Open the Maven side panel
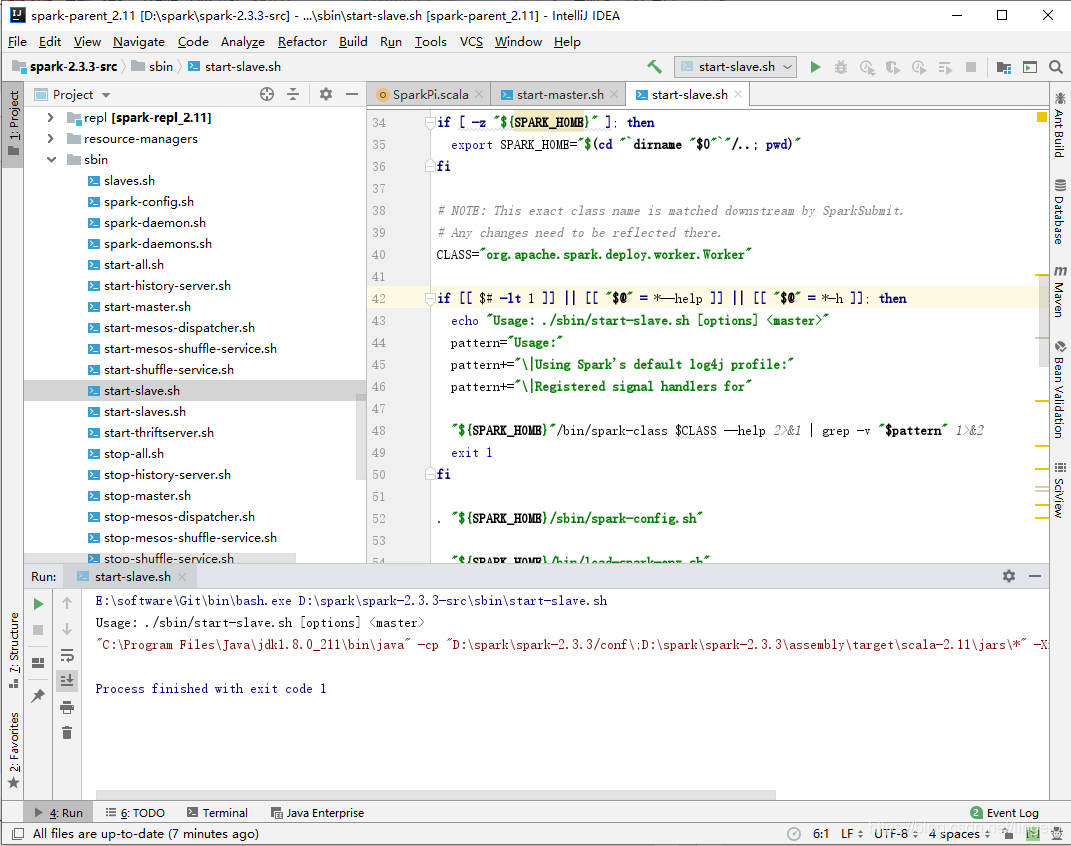This screenshot has height=846, width=1071. coord(1059,292)
